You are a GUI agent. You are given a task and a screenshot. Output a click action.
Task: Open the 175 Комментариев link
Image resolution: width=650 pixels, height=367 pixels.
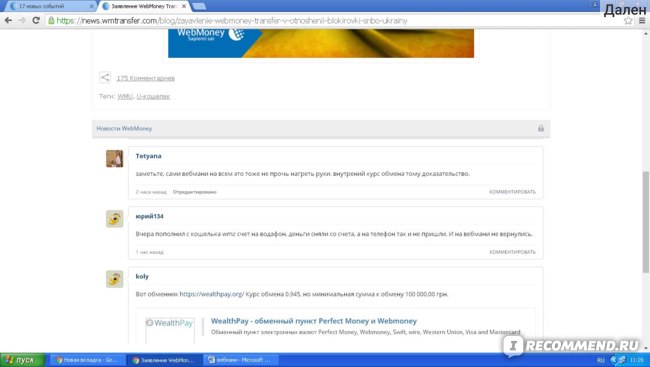[146, 78]
